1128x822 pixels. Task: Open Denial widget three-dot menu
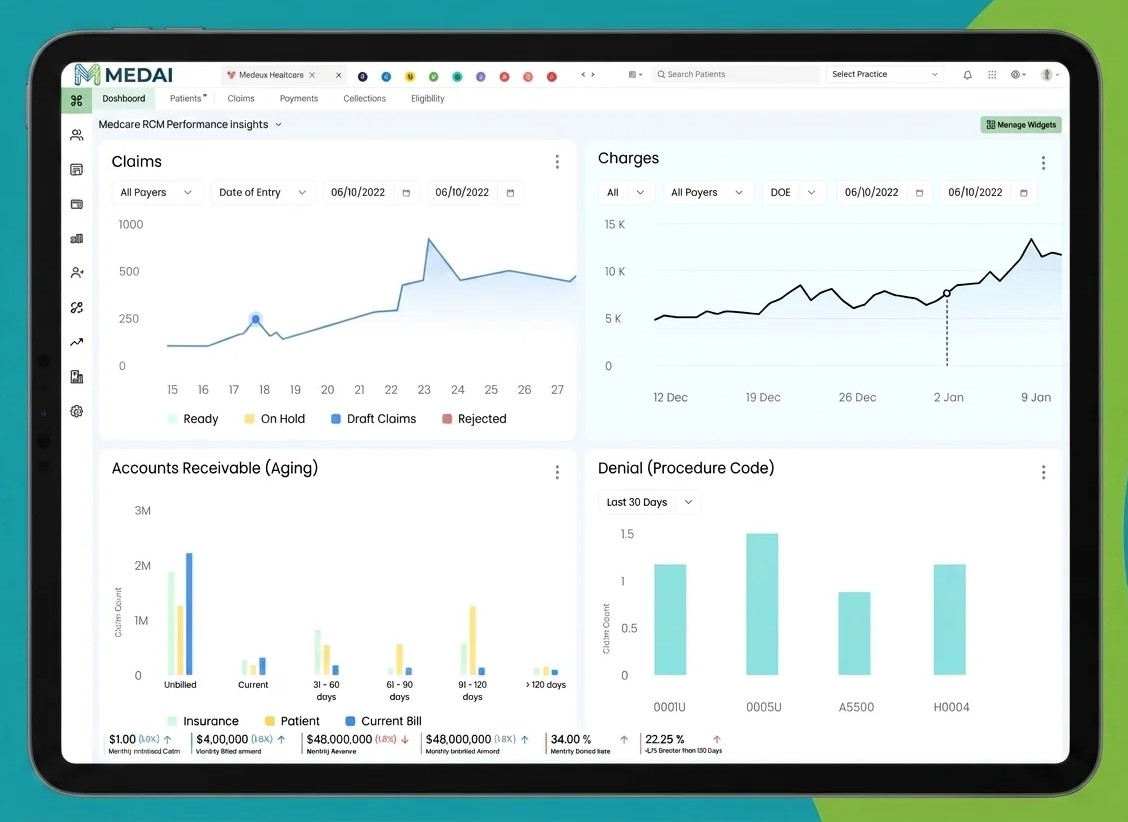[x=1043, y=472]
